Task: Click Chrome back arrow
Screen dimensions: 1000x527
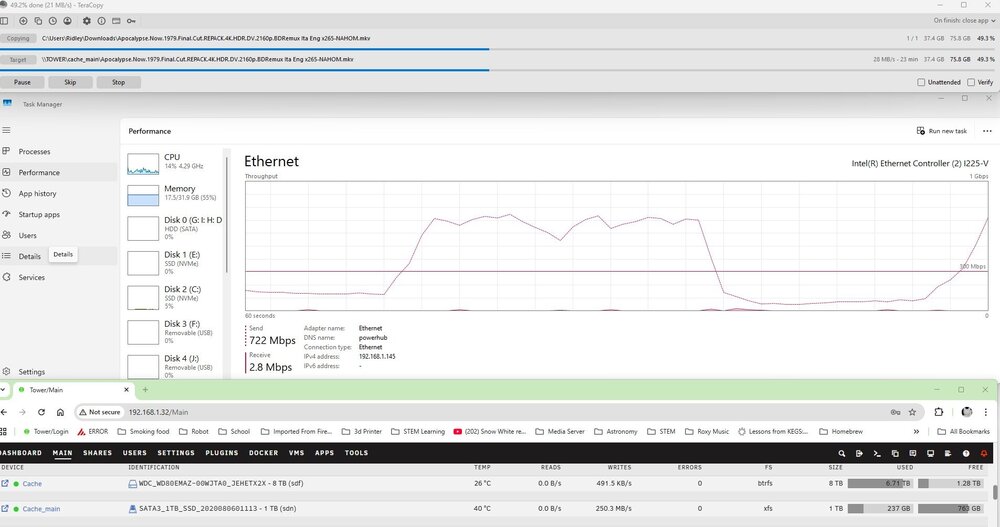Action: click(x=4, y=412)
